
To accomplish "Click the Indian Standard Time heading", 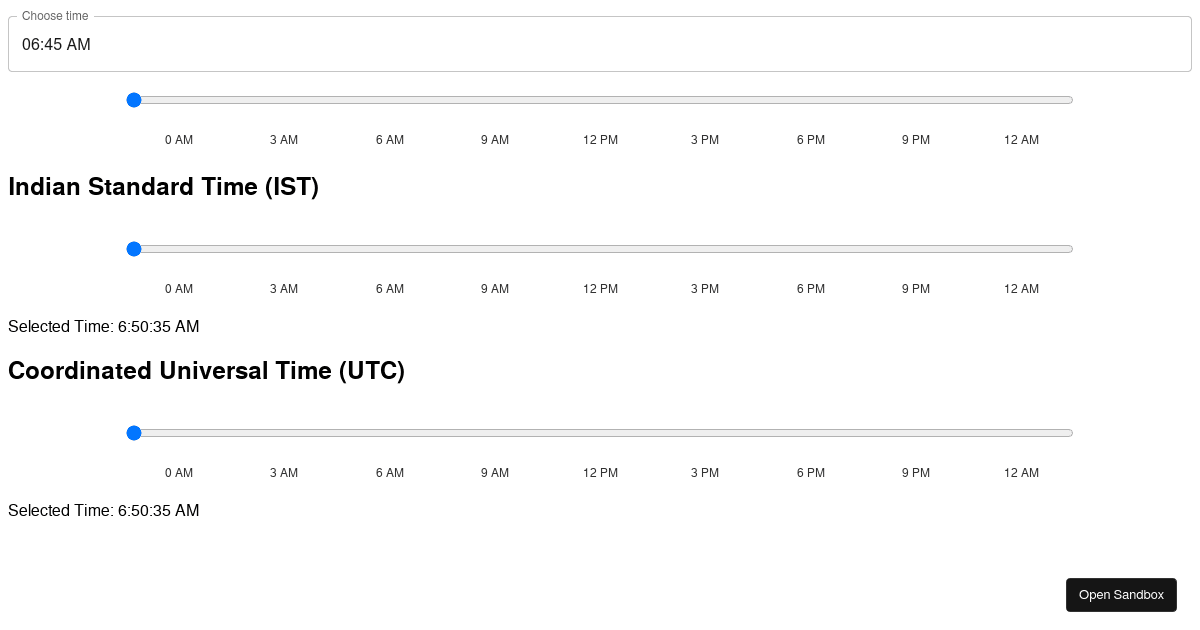I will tap(163, 187).
